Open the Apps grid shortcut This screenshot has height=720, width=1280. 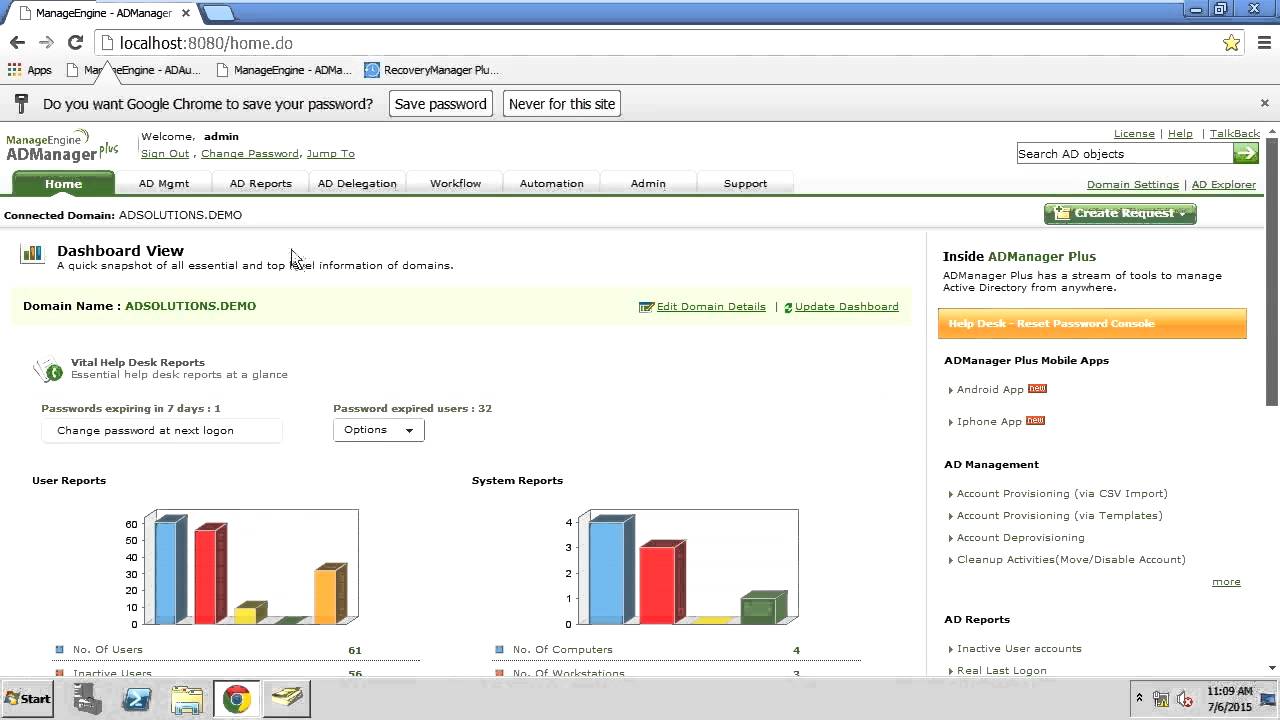click(29, 70)
